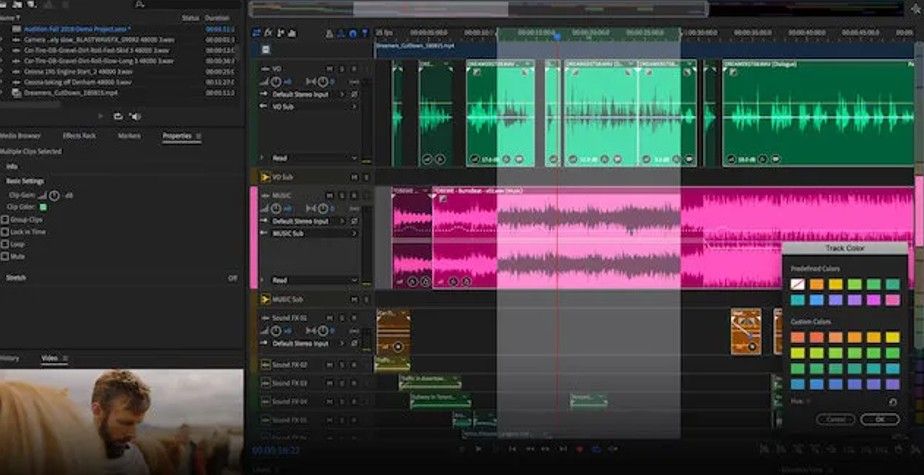
Task: Click the search icon in Files panel
Action: (139, 4)
